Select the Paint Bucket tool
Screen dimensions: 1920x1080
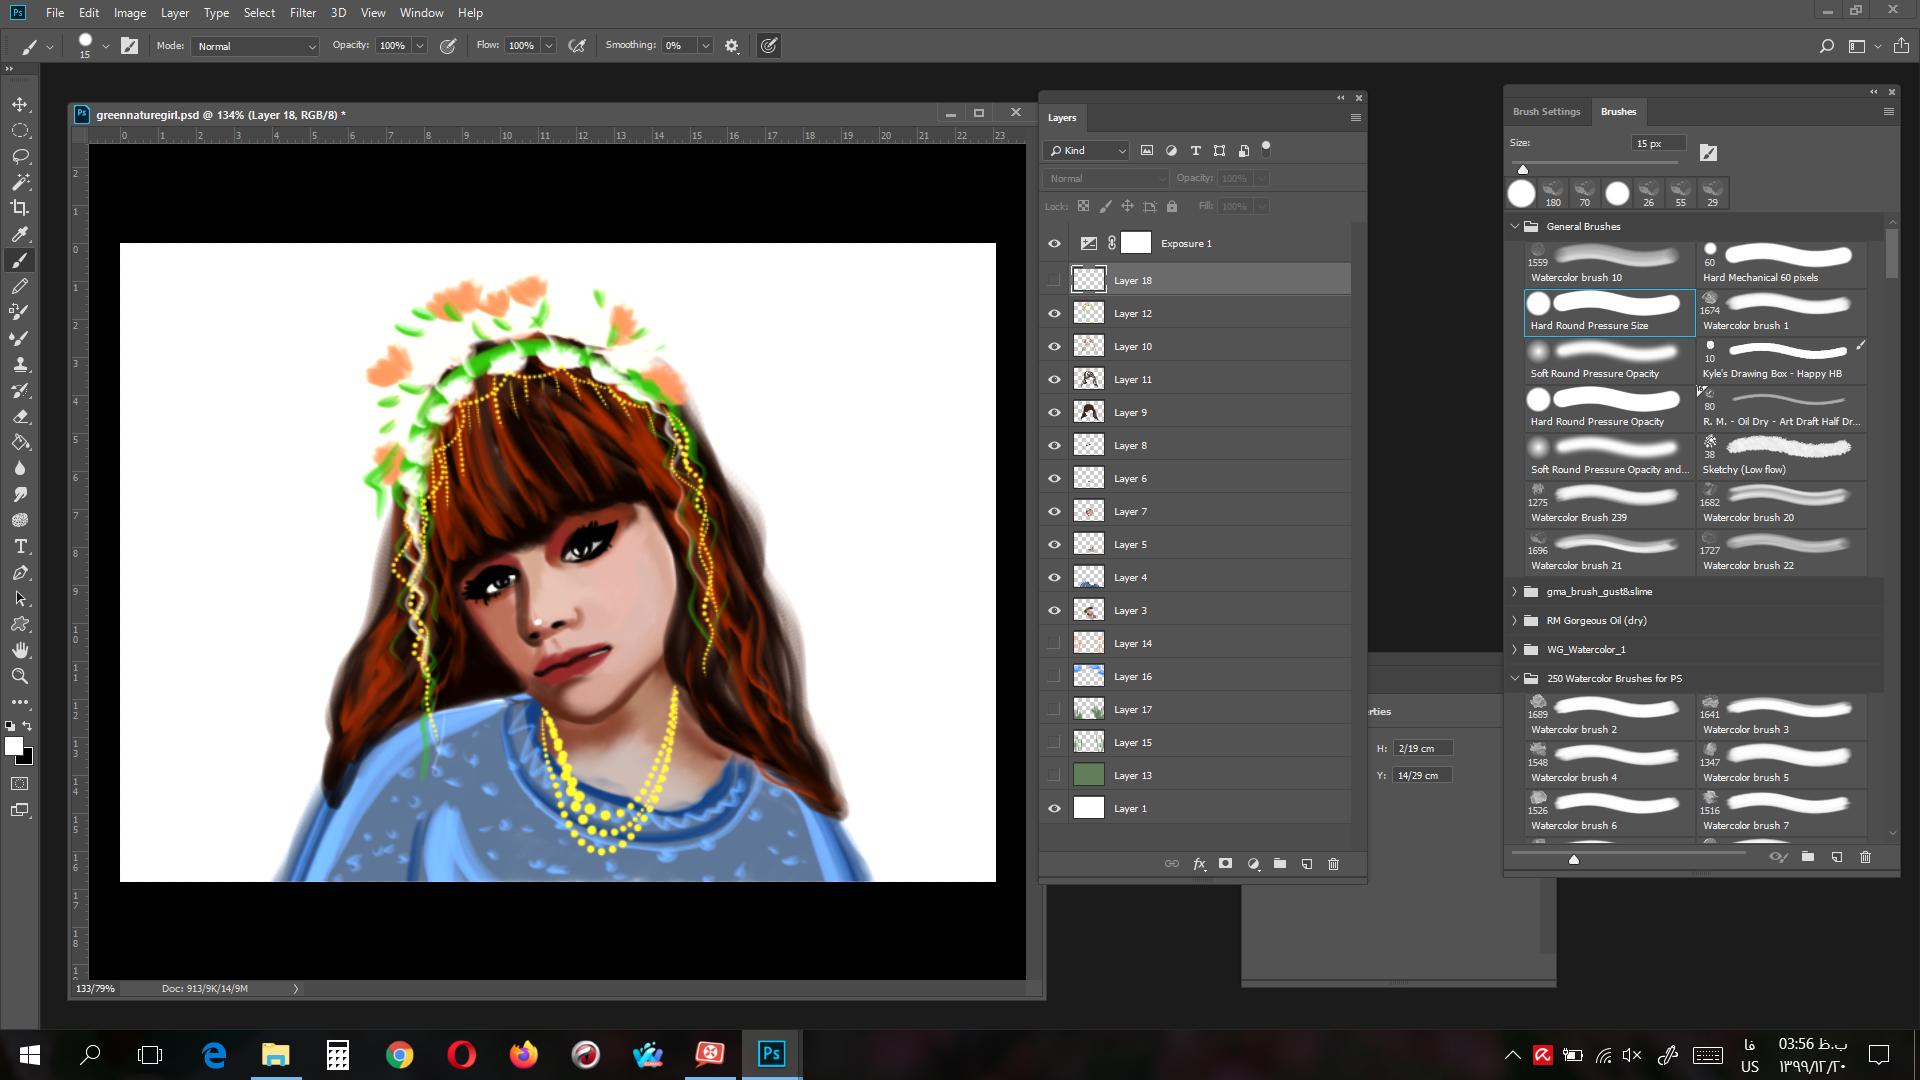pyautogui.click(x=20, y=442)
